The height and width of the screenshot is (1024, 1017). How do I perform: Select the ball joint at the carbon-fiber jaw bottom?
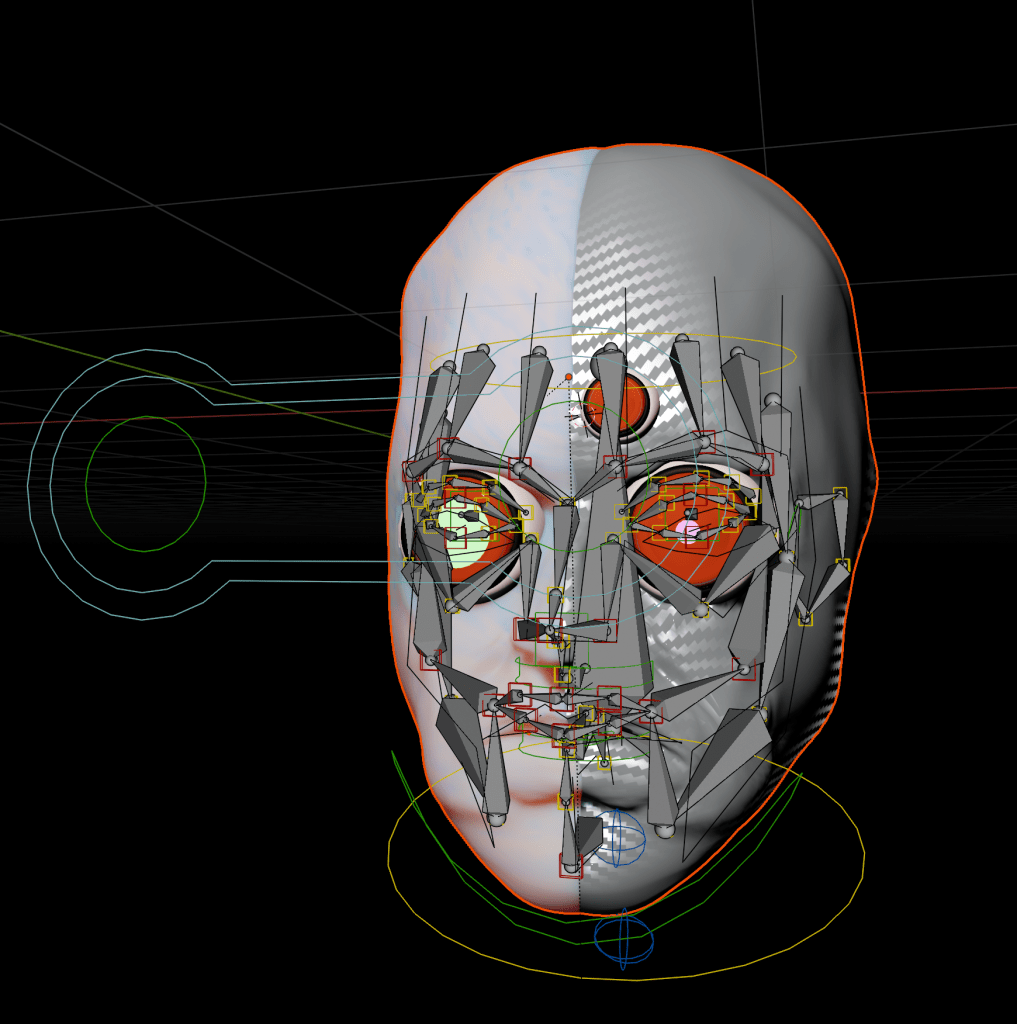(664, 830)
